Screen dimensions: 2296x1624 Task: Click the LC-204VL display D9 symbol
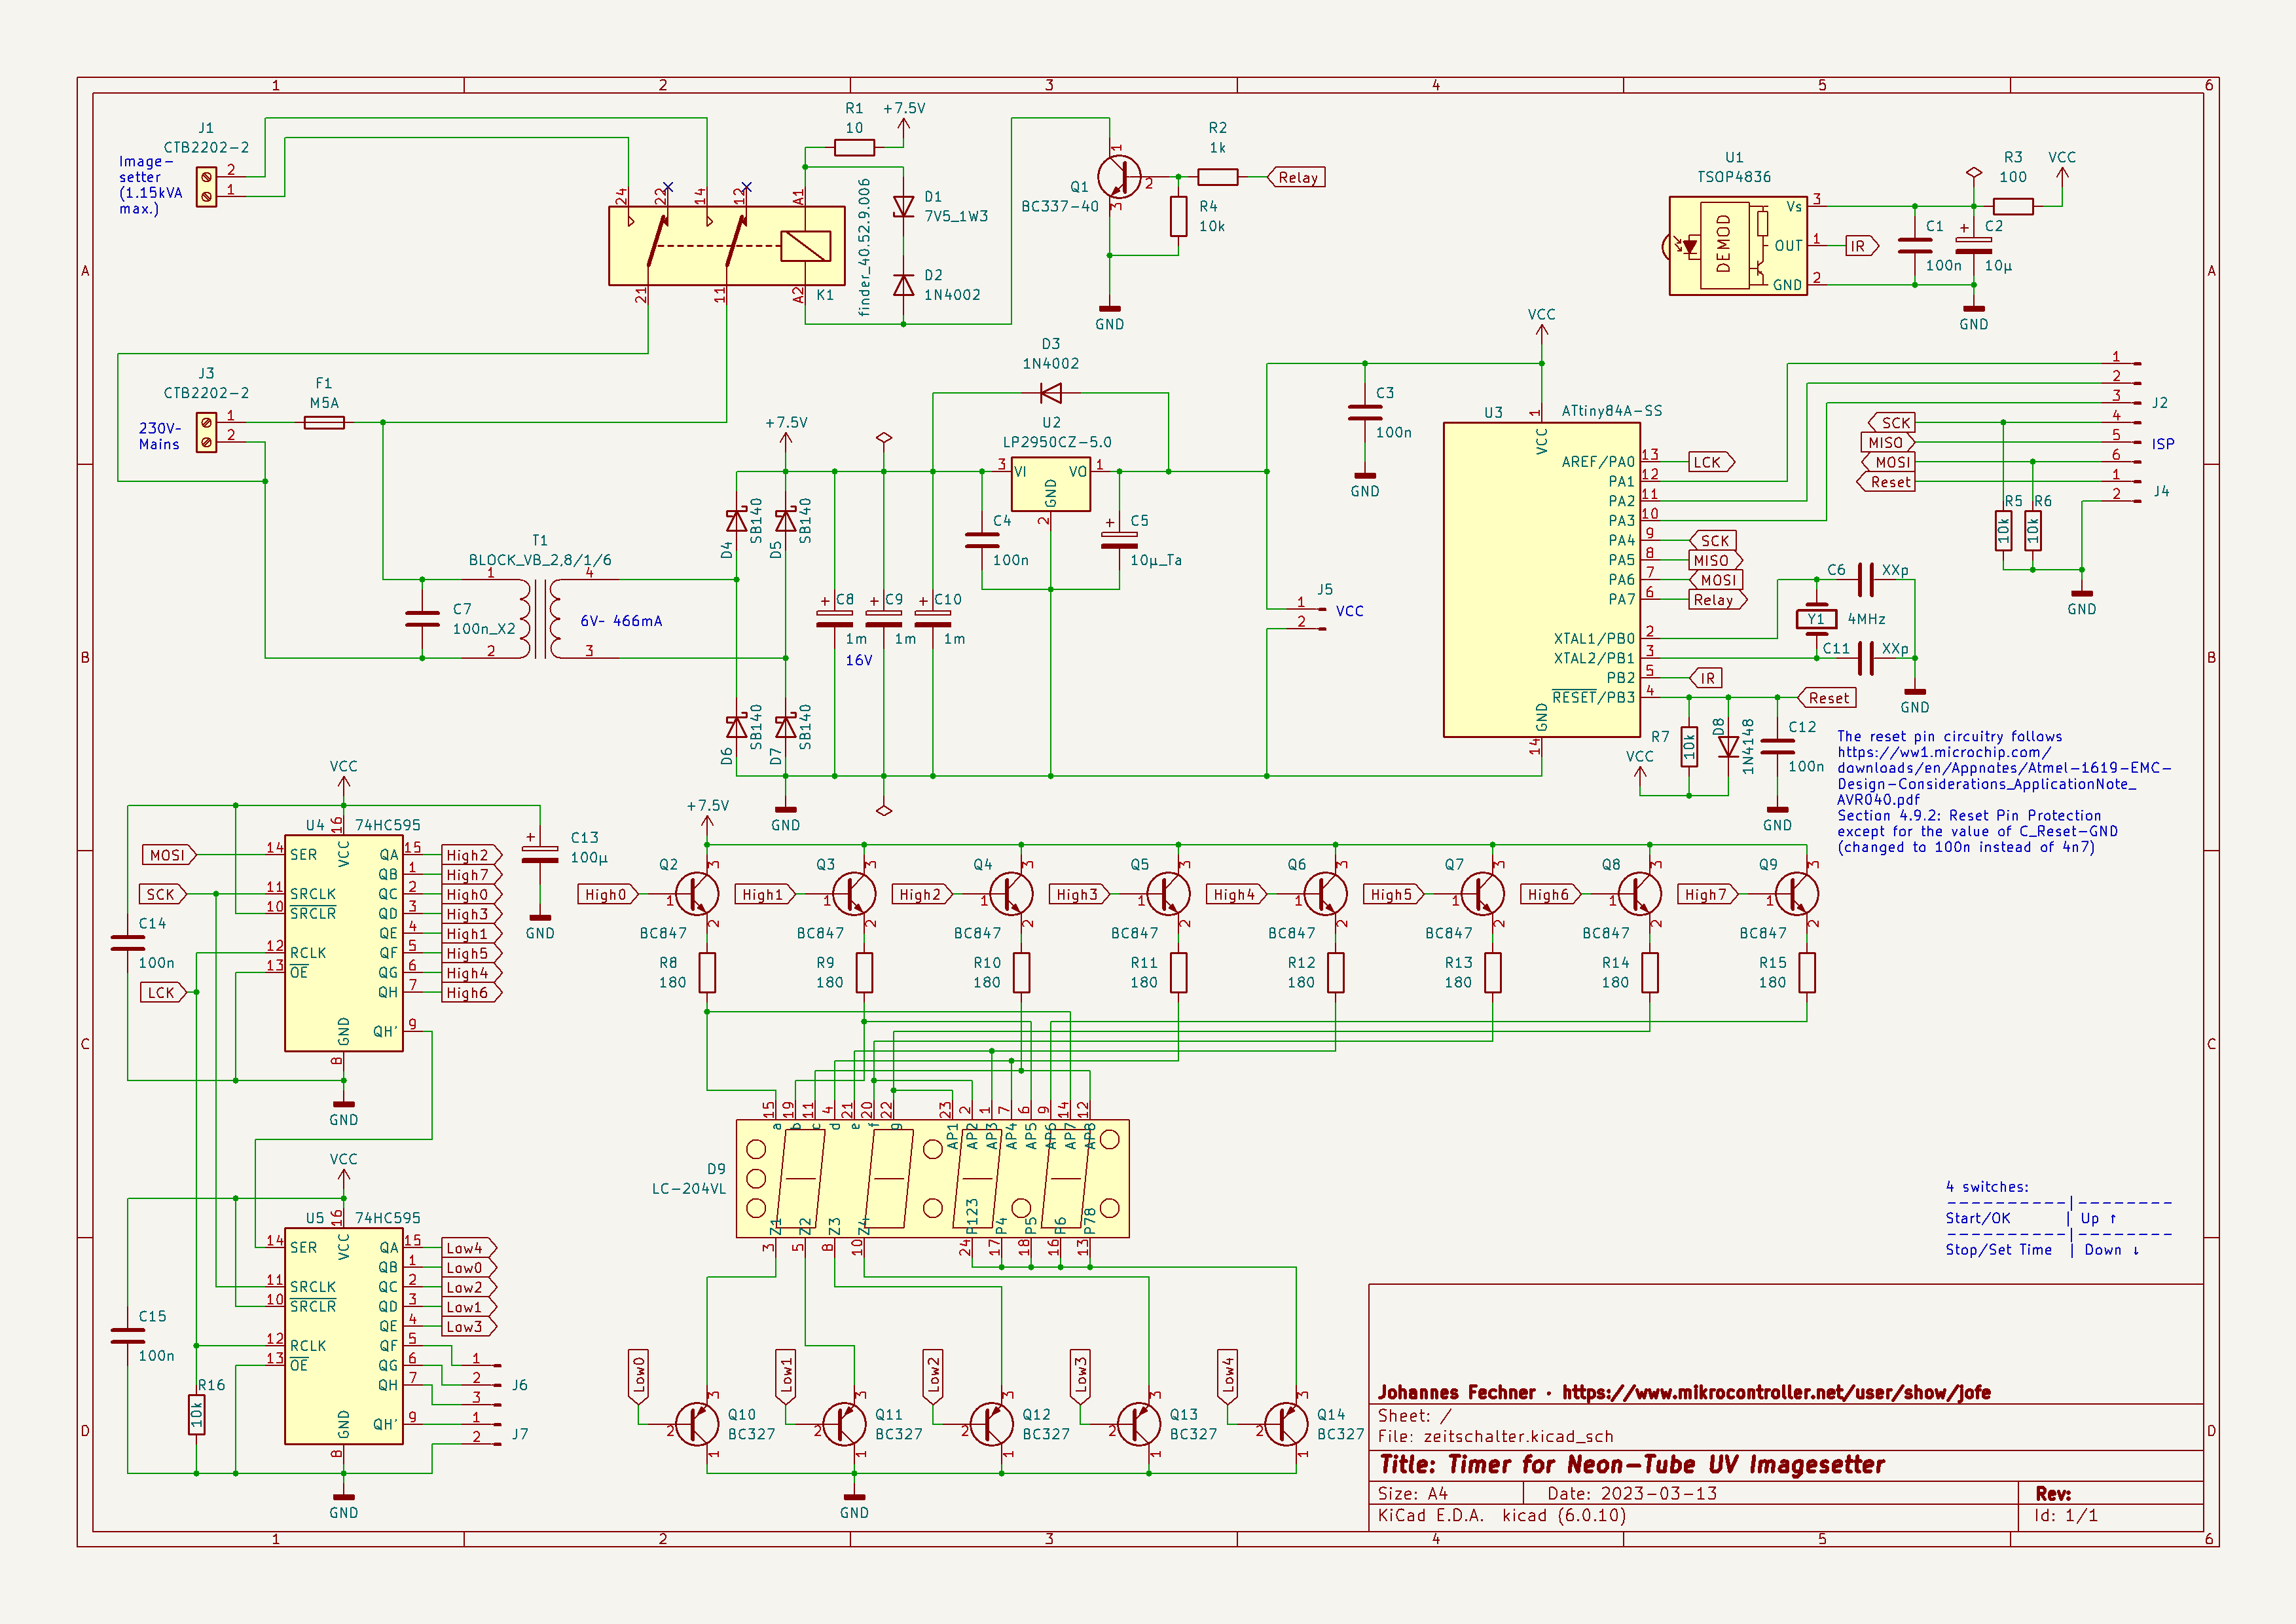tap(932, 1178)
